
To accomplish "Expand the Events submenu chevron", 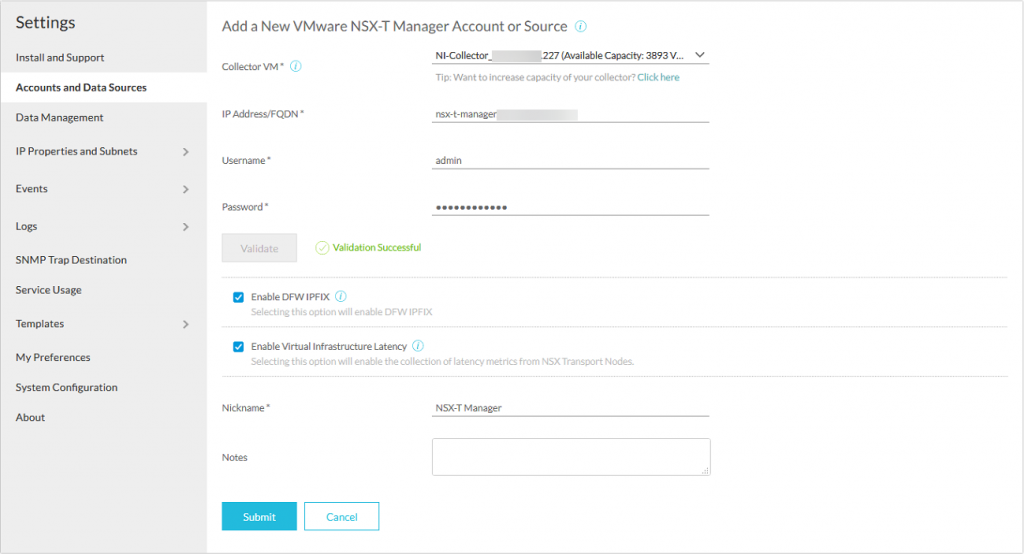I will (185, 189).
